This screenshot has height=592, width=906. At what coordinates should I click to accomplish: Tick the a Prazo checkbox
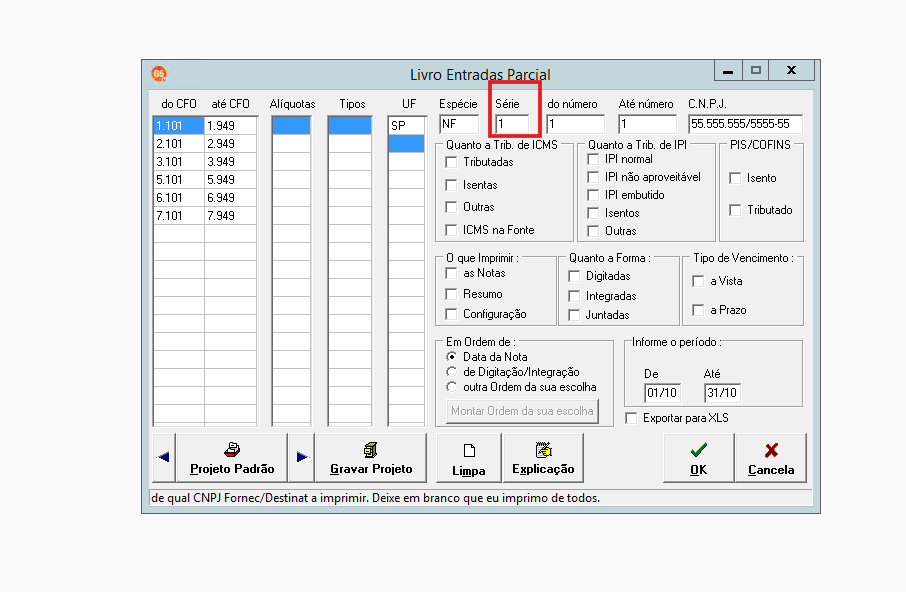click(x=698, y=310)
